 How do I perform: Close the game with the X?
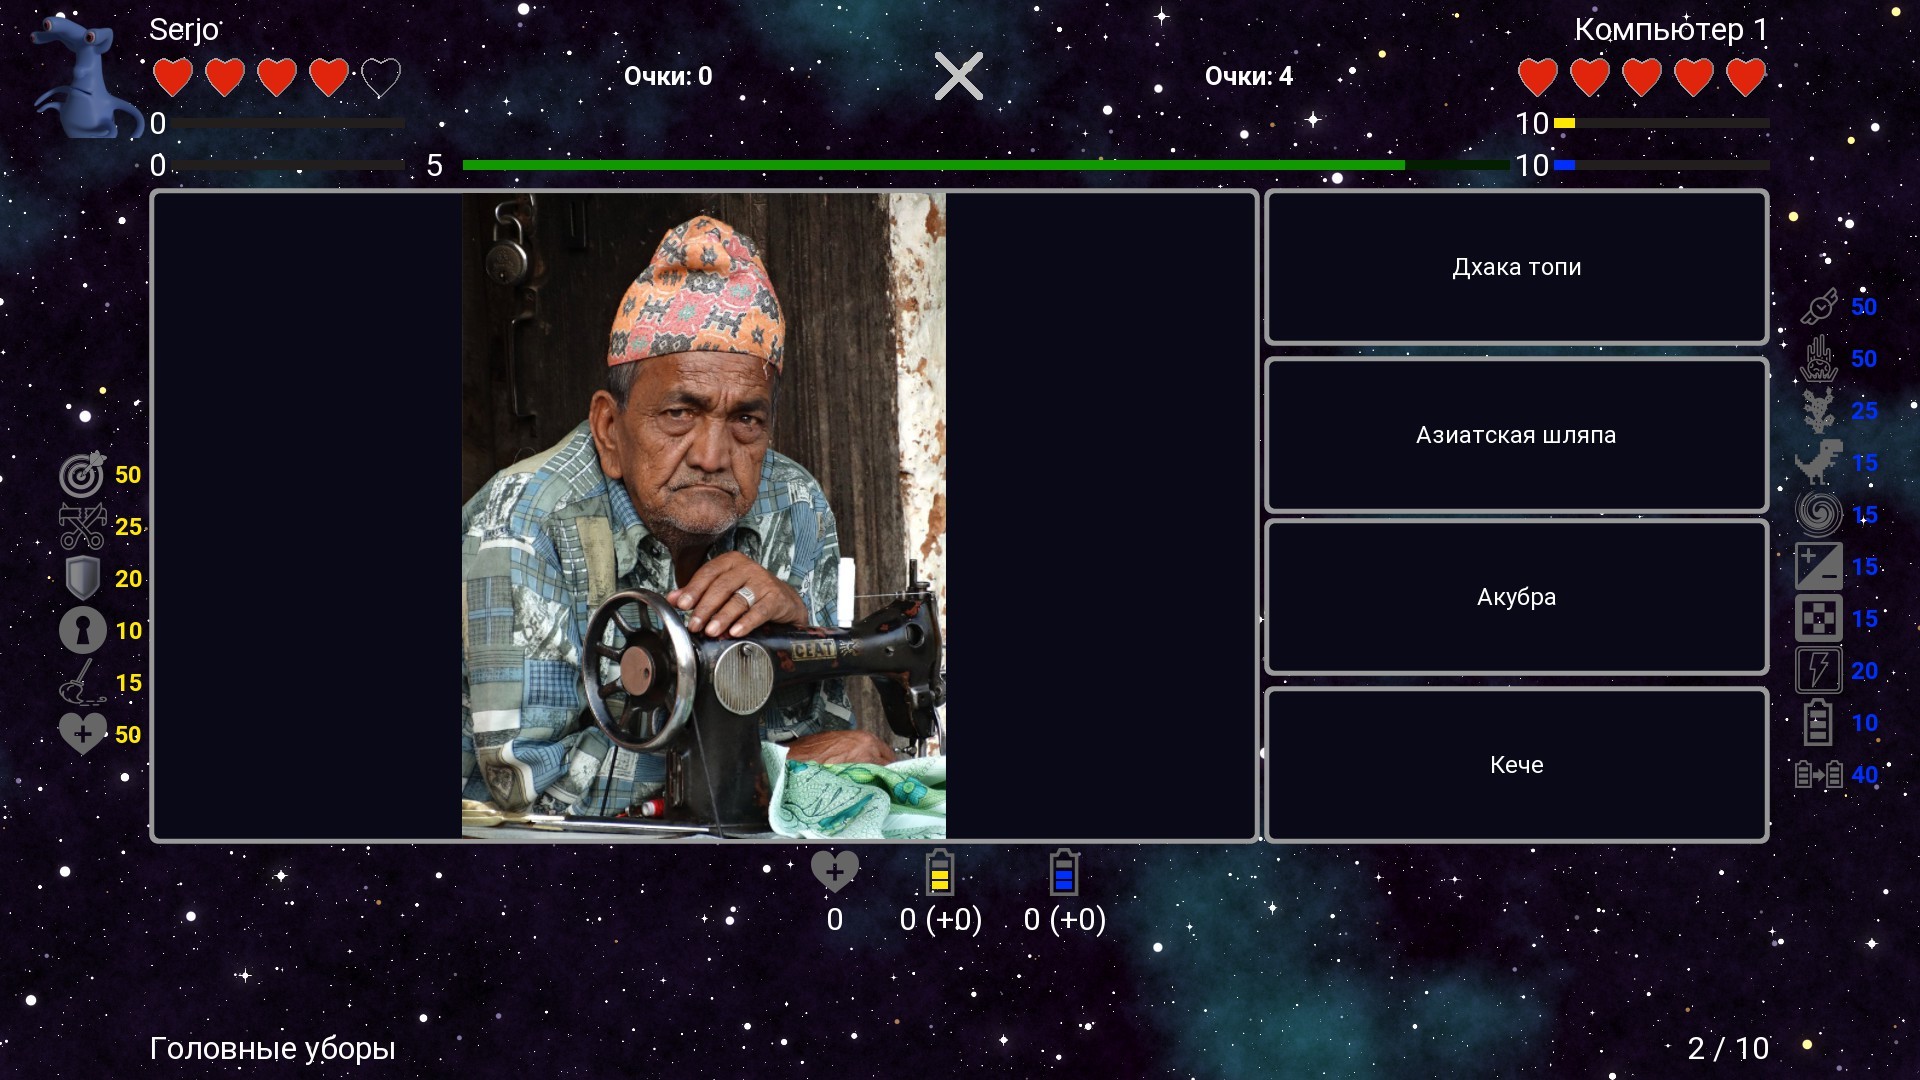[958, 76]
